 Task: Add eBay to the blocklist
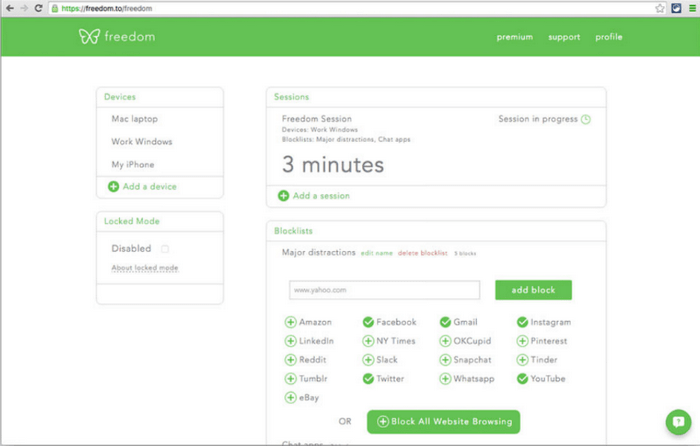[290, 397]
